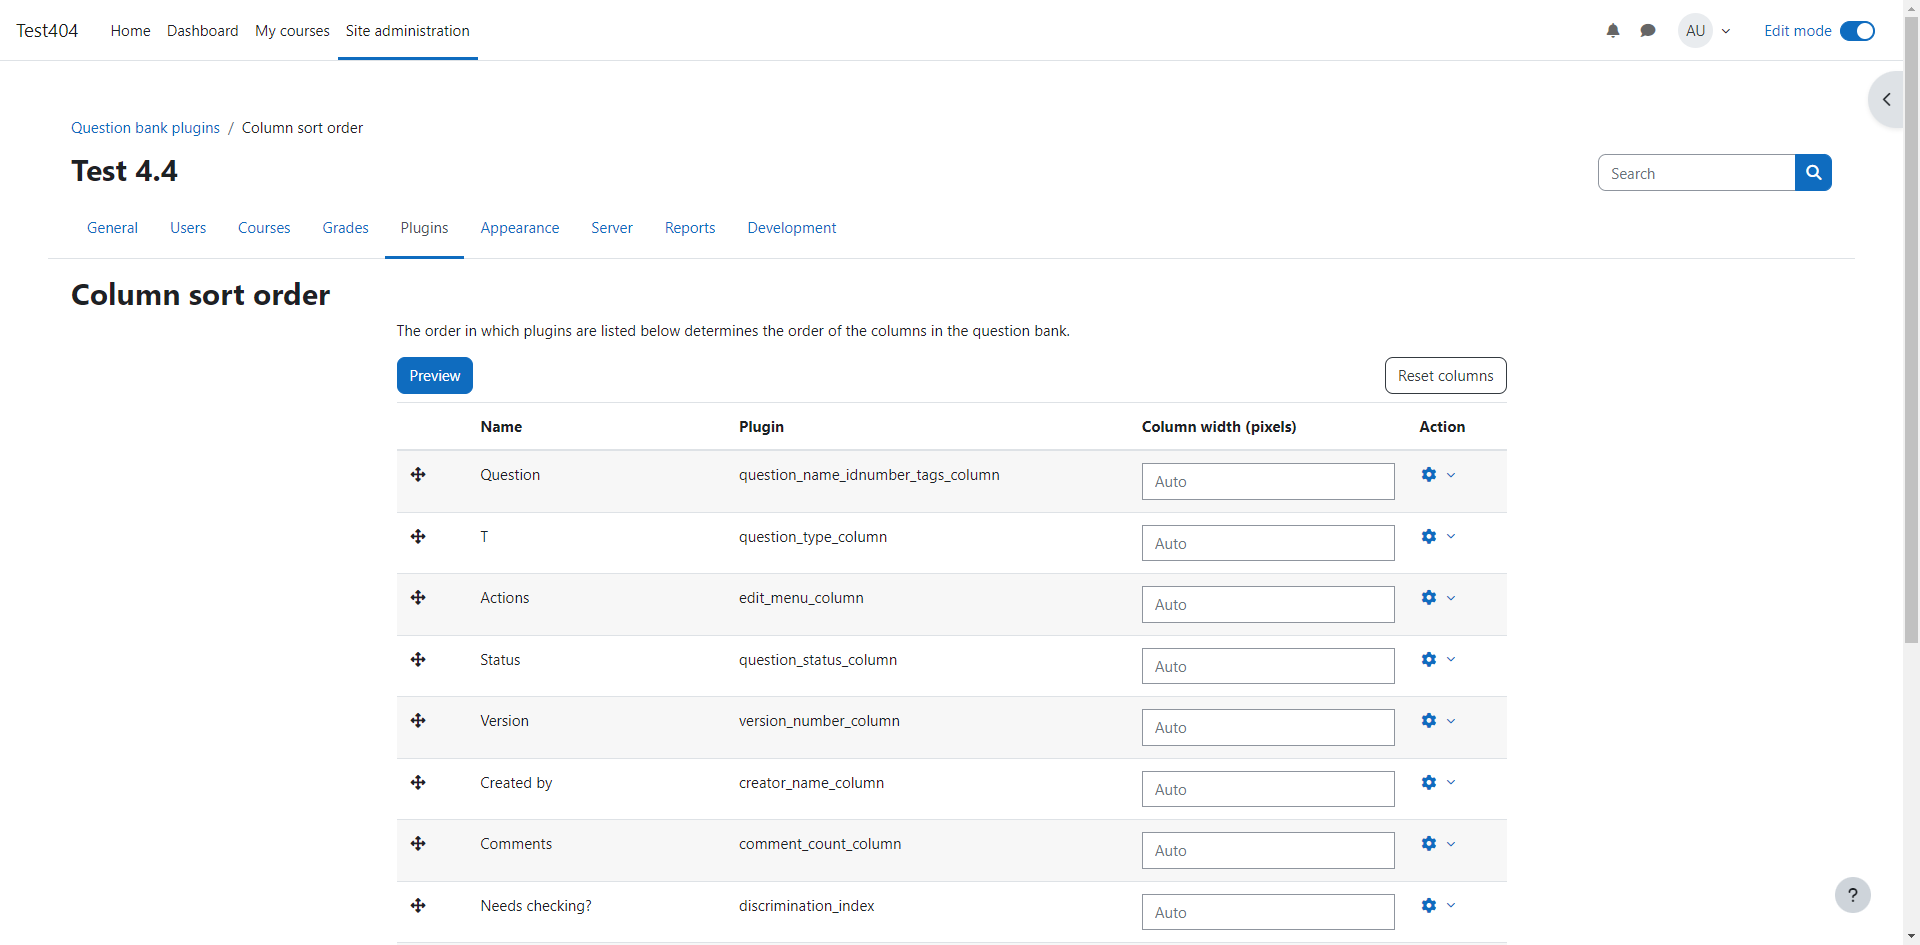Open the gear action menu for Status row
The width and height of the screenshot is (1920, 945).
1438,660
